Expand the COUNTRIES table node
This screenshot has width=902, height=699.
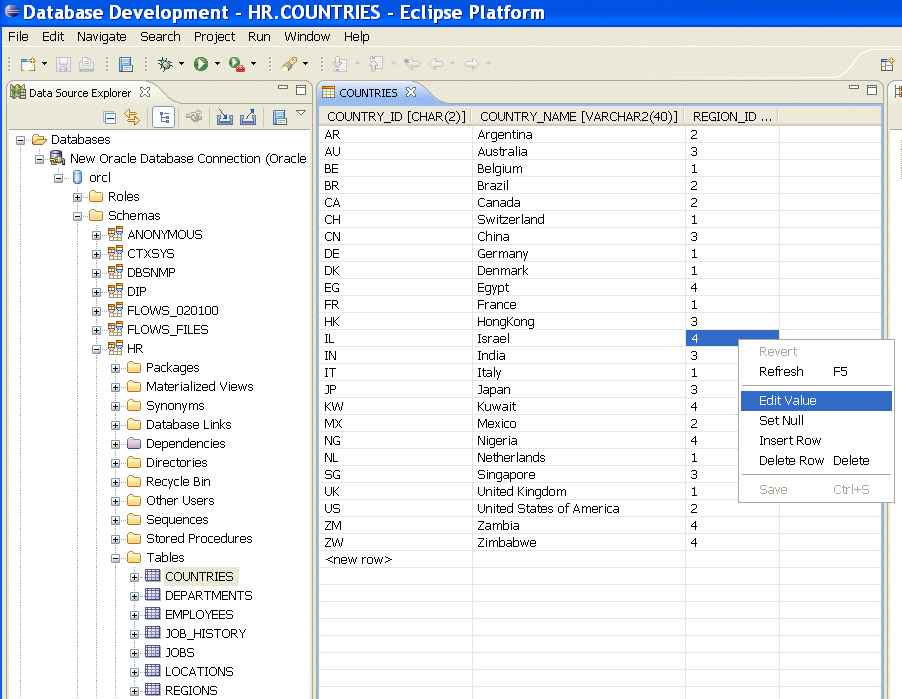coord(135,577)
